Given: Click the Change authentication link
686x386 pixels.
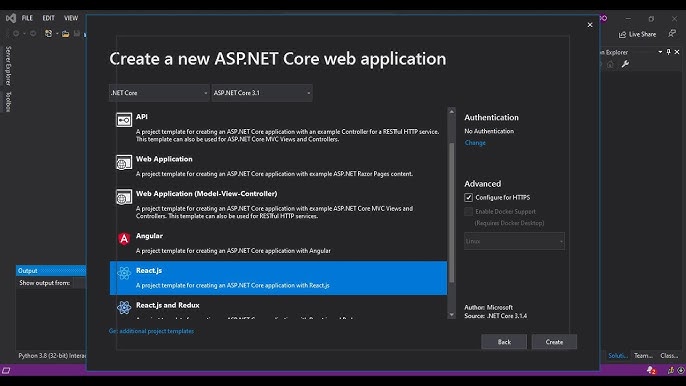Looking at the screenshot, I should pos(475,143).
